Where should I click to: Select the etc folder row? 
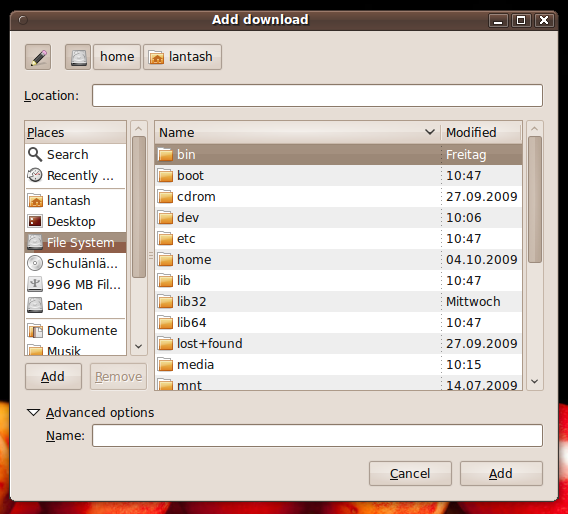(x=339, y=239)
